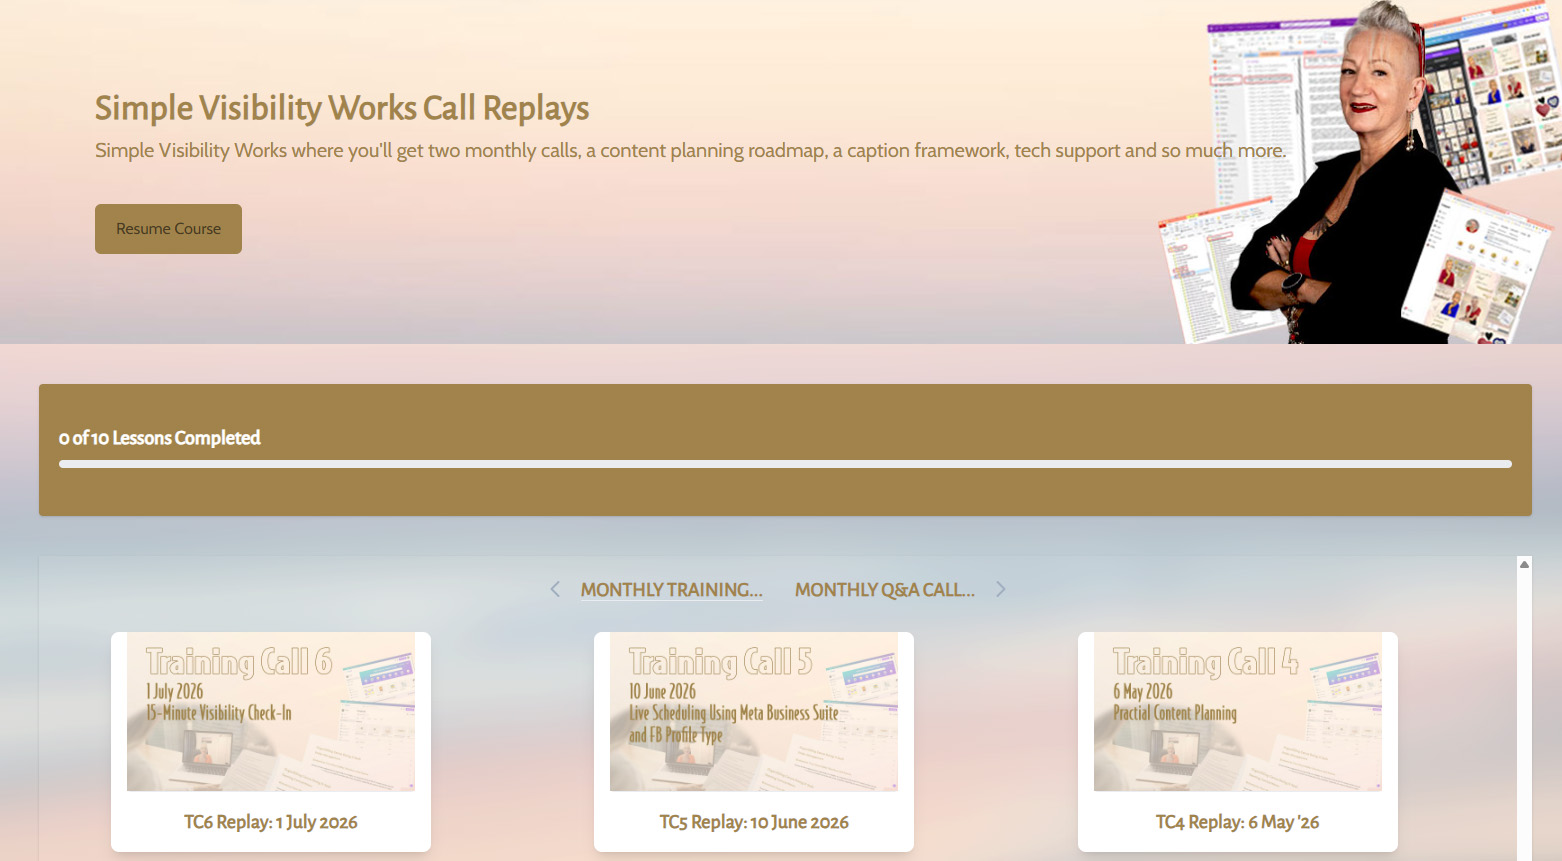Image resolution: width=1562 pixels, height=861 pixels.
Task: Open Training Call 5 thumbnail
Action: (x=754, y=712)
